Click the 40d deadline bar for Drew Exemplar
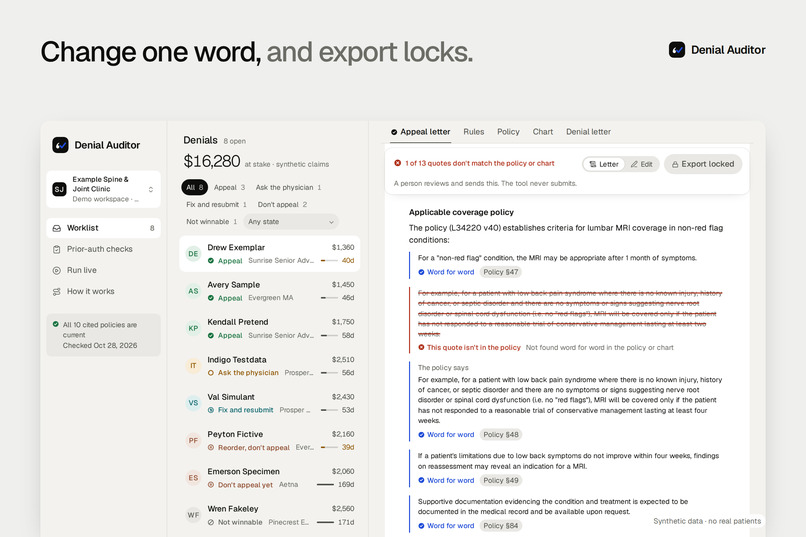The image size is (806, 537). click(329, 261)
